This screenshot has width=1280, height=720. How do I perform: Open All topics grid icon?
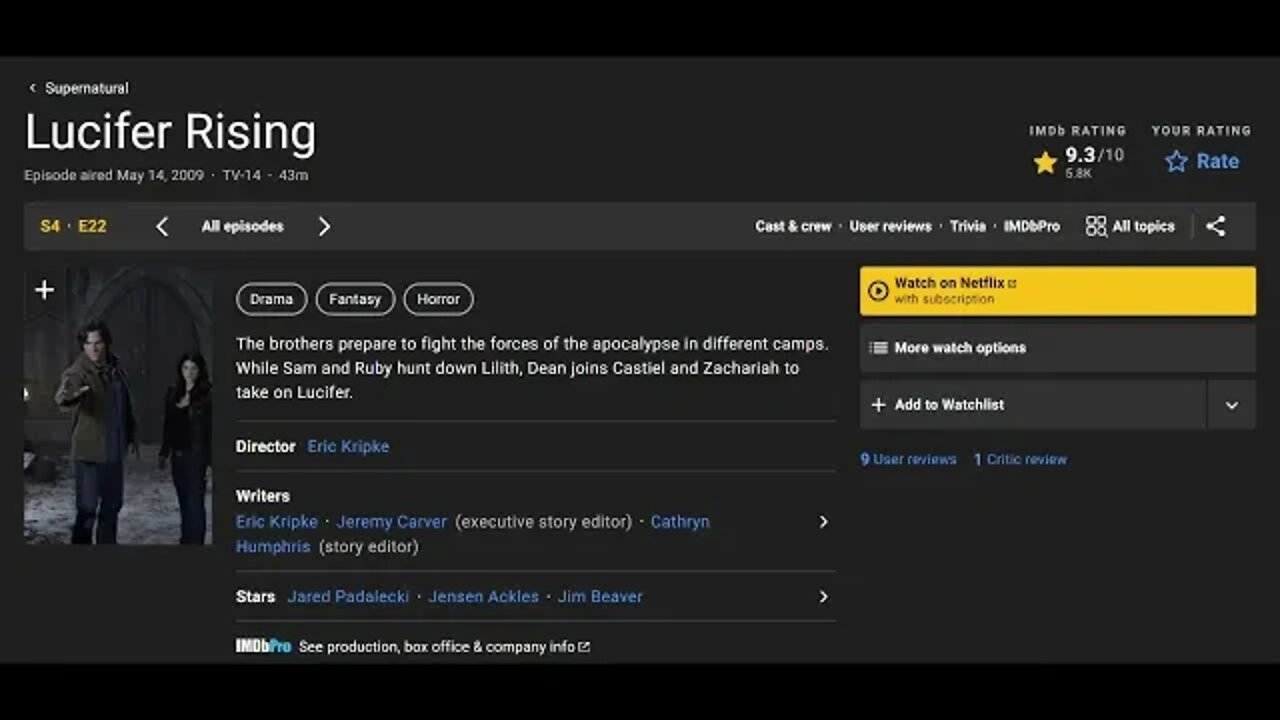tap(1096, 226)
